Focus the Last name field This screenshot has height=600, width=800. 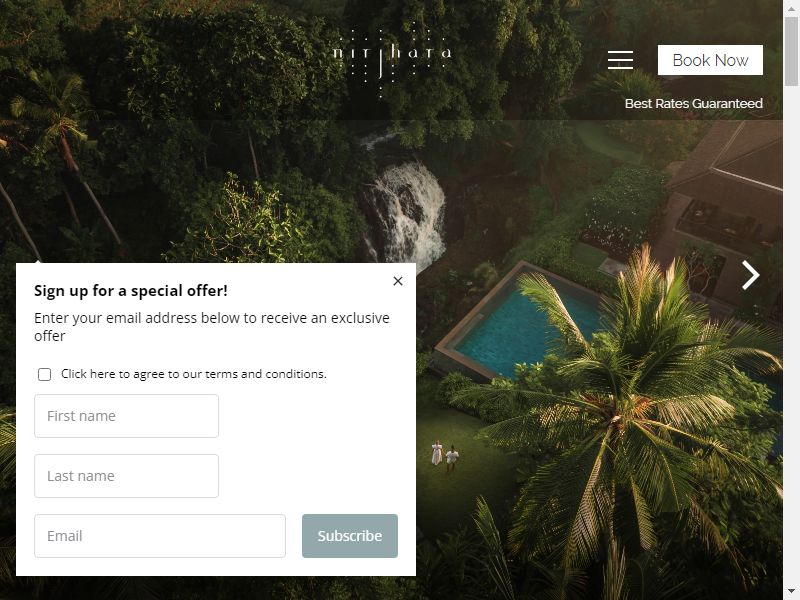click(126, 476)
